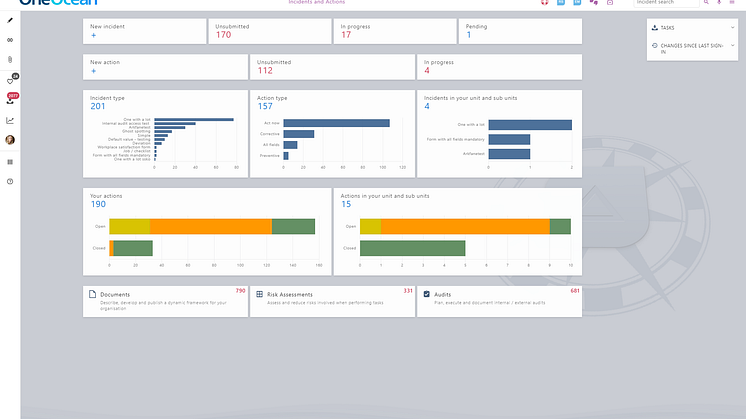
Task: Click Arkfanetest bar in unit incidents chart
Action: [x=509, y=154]
